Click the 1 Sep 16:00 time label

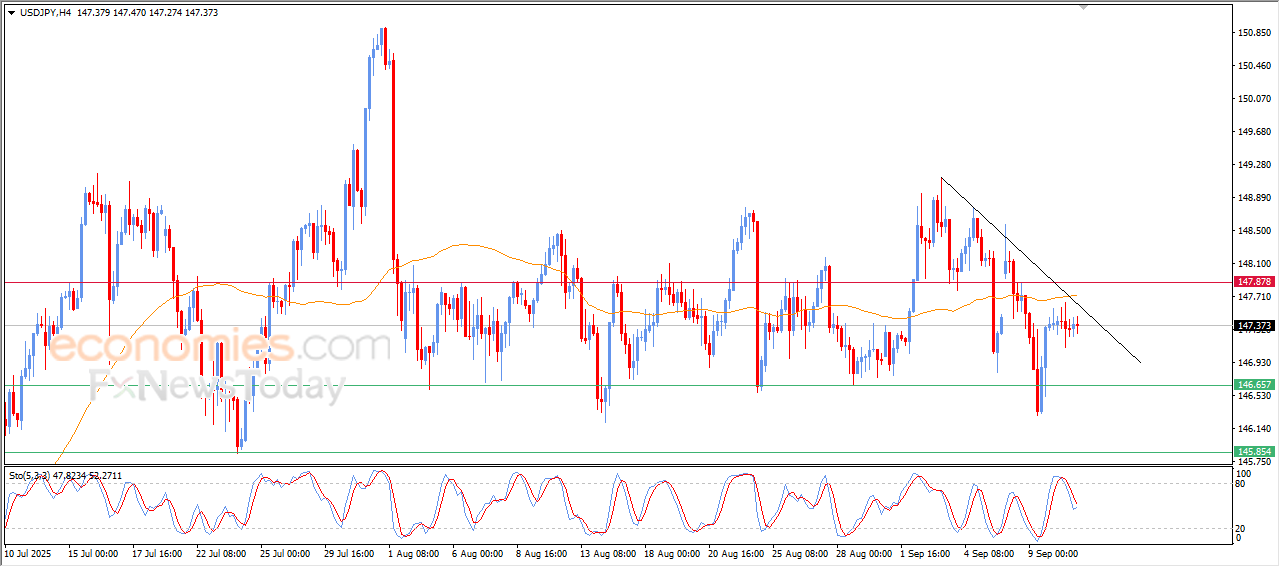[x=924, y=552]
